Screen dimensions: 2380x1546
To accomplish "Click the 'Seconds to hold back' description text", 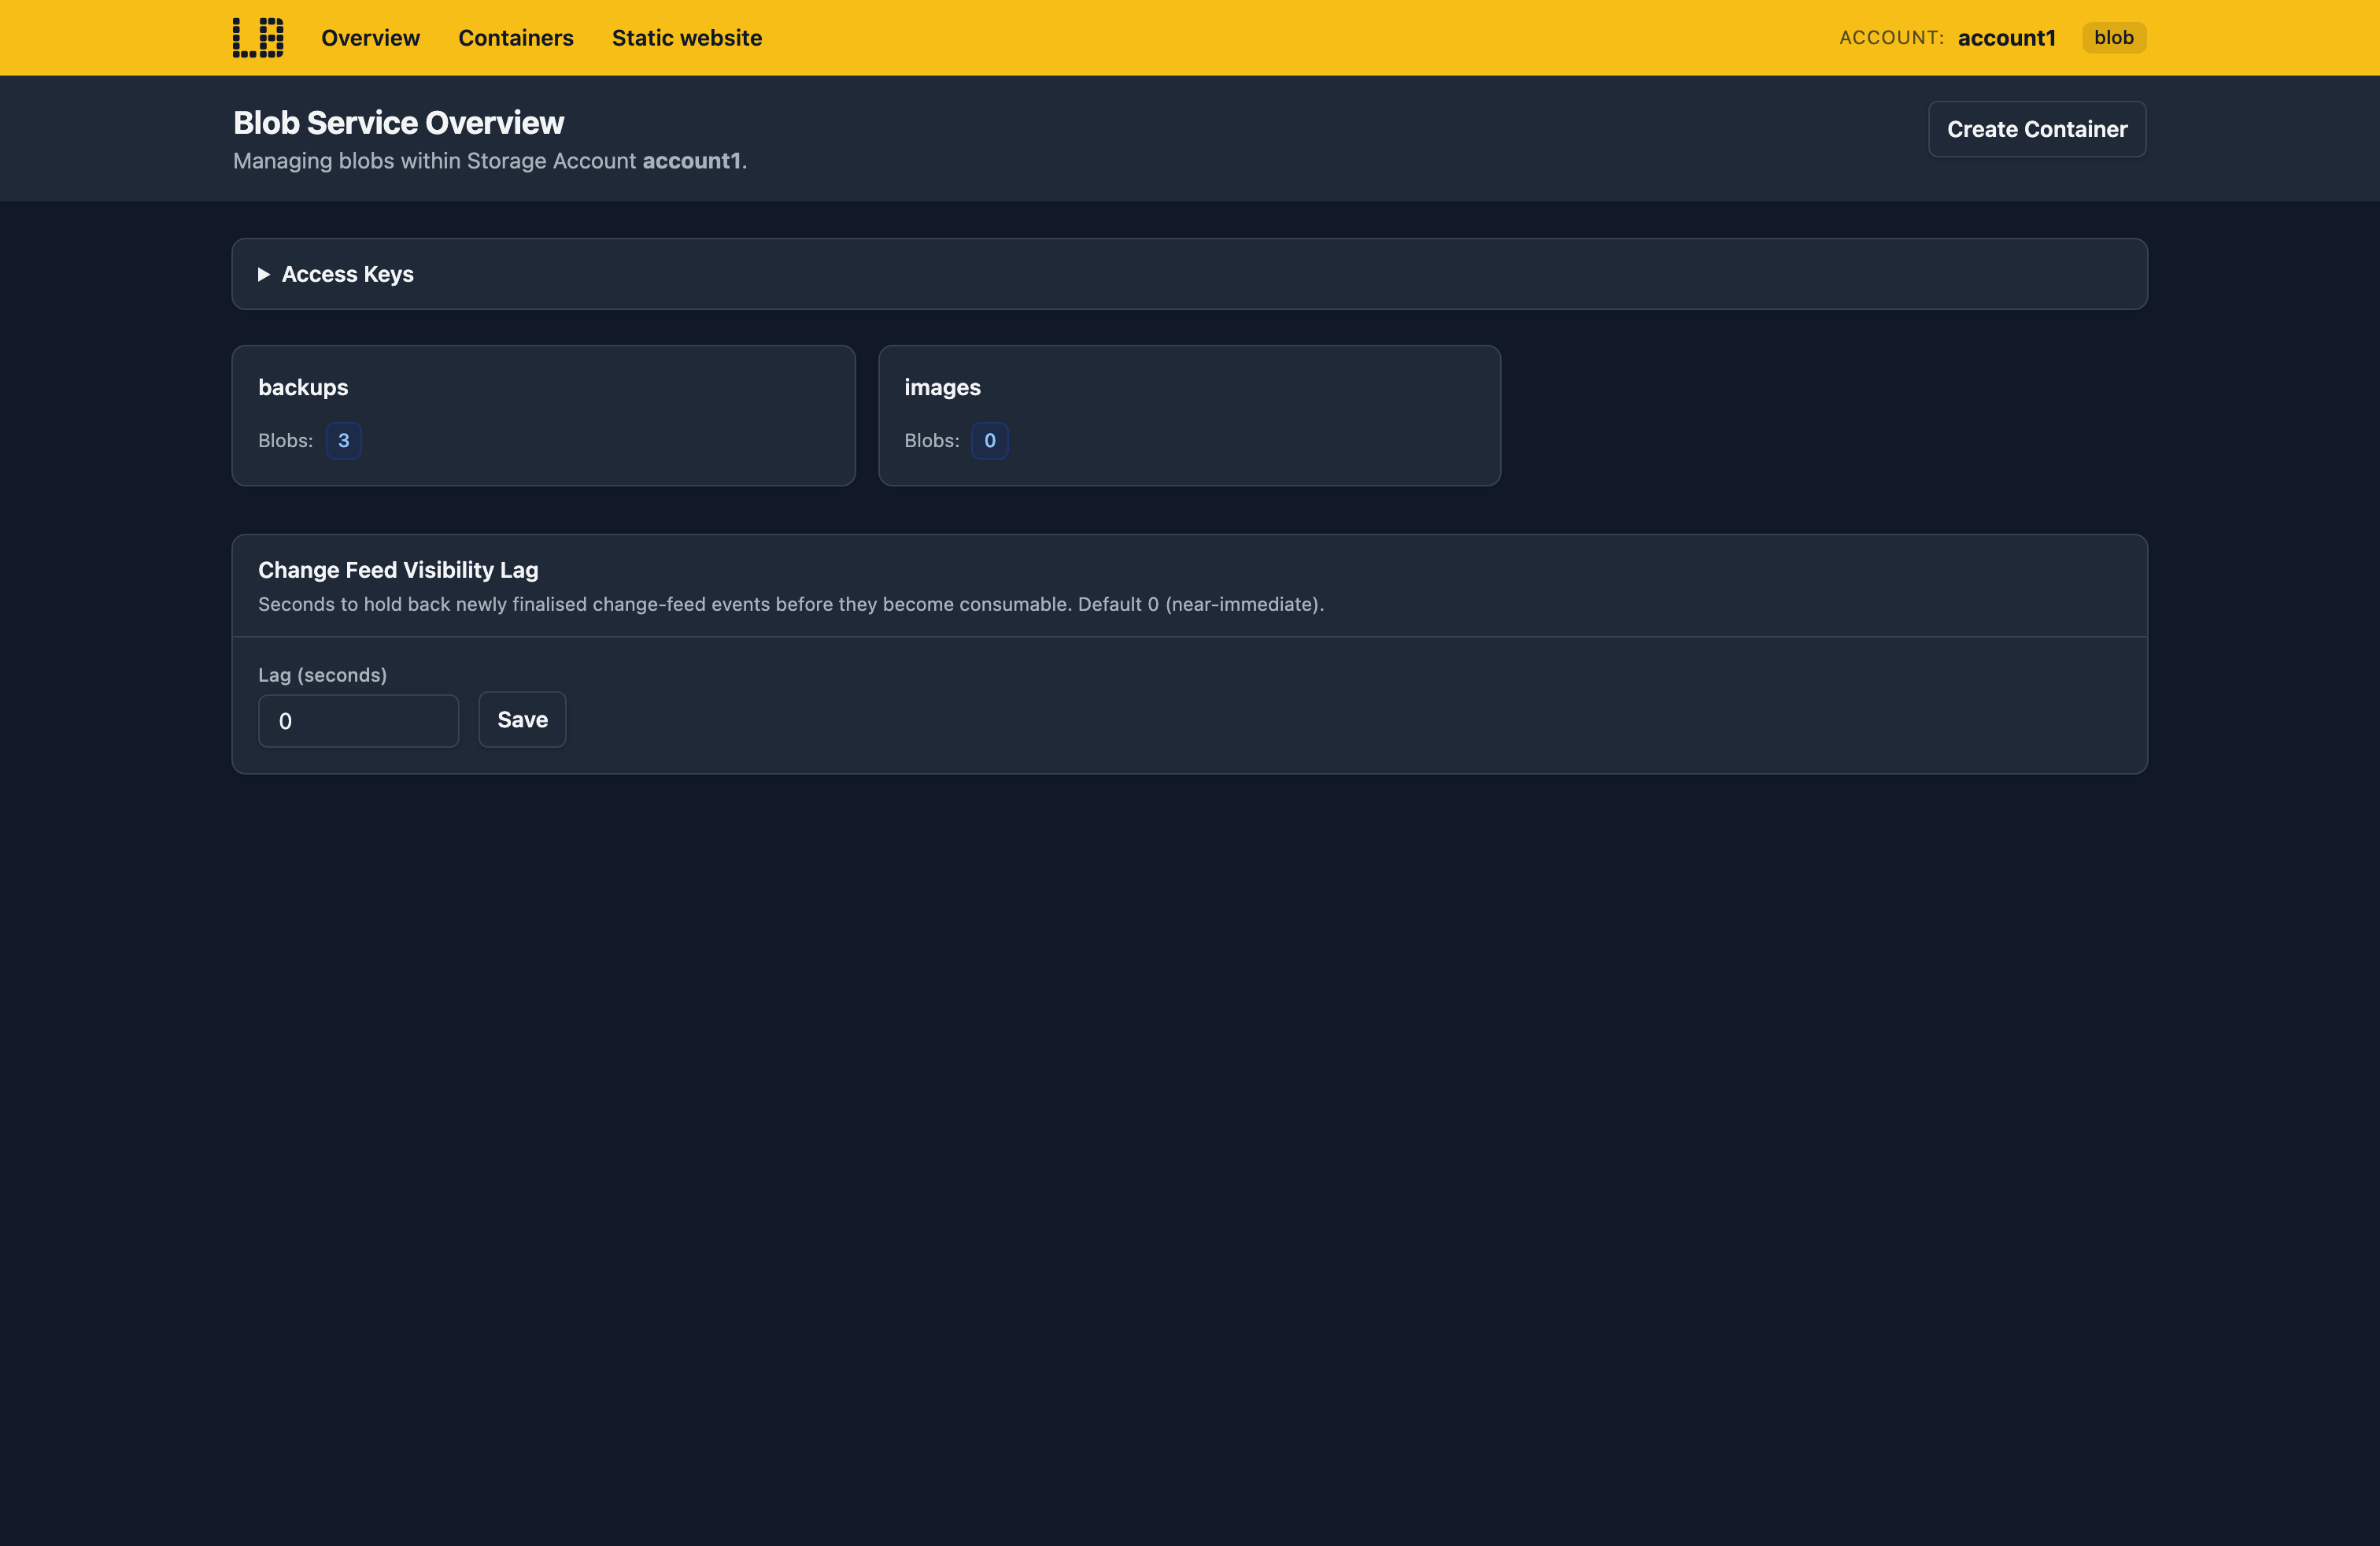I will 790,604.
